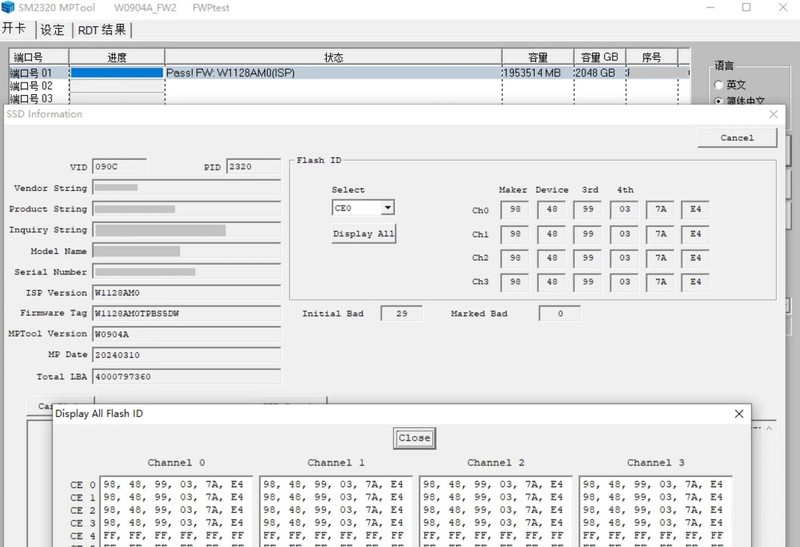This screenshot has height=547, width=800.
Task: Click the VID input field
Action: pos(119,167)
